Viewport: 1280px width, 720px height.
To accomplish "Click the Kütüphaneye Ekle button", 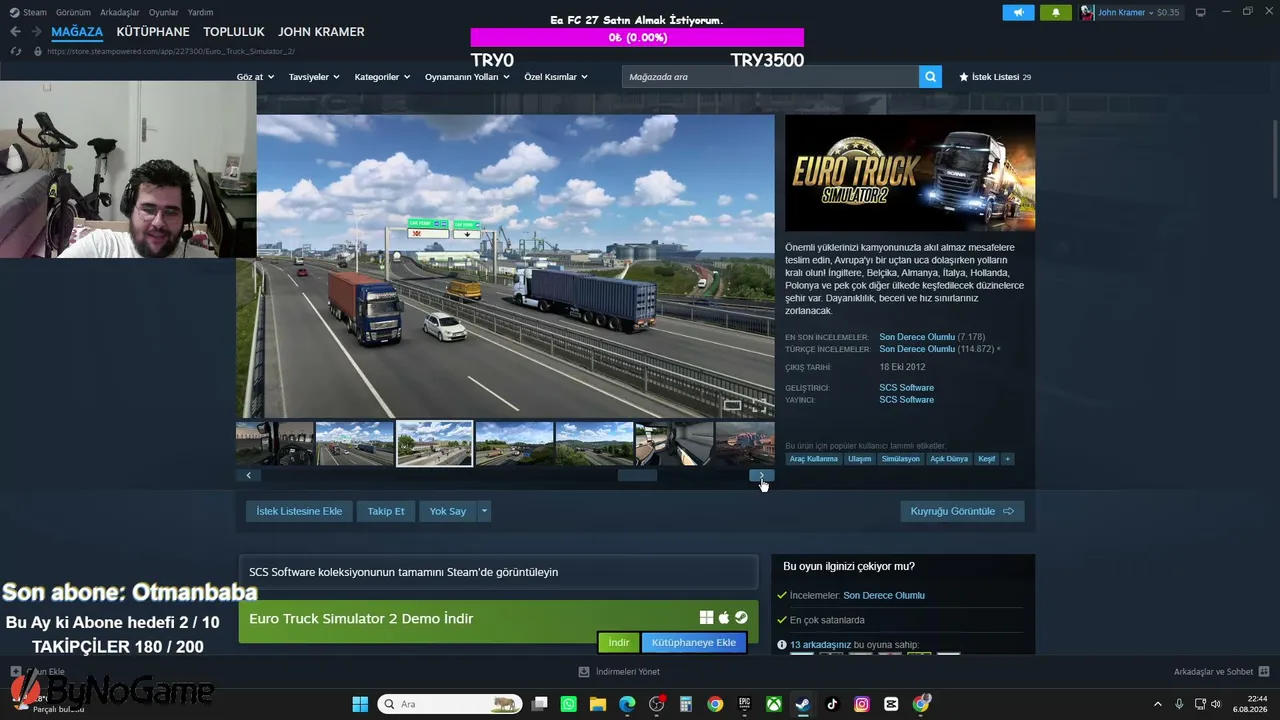I will pyautogui.click(x=694, y=643).
